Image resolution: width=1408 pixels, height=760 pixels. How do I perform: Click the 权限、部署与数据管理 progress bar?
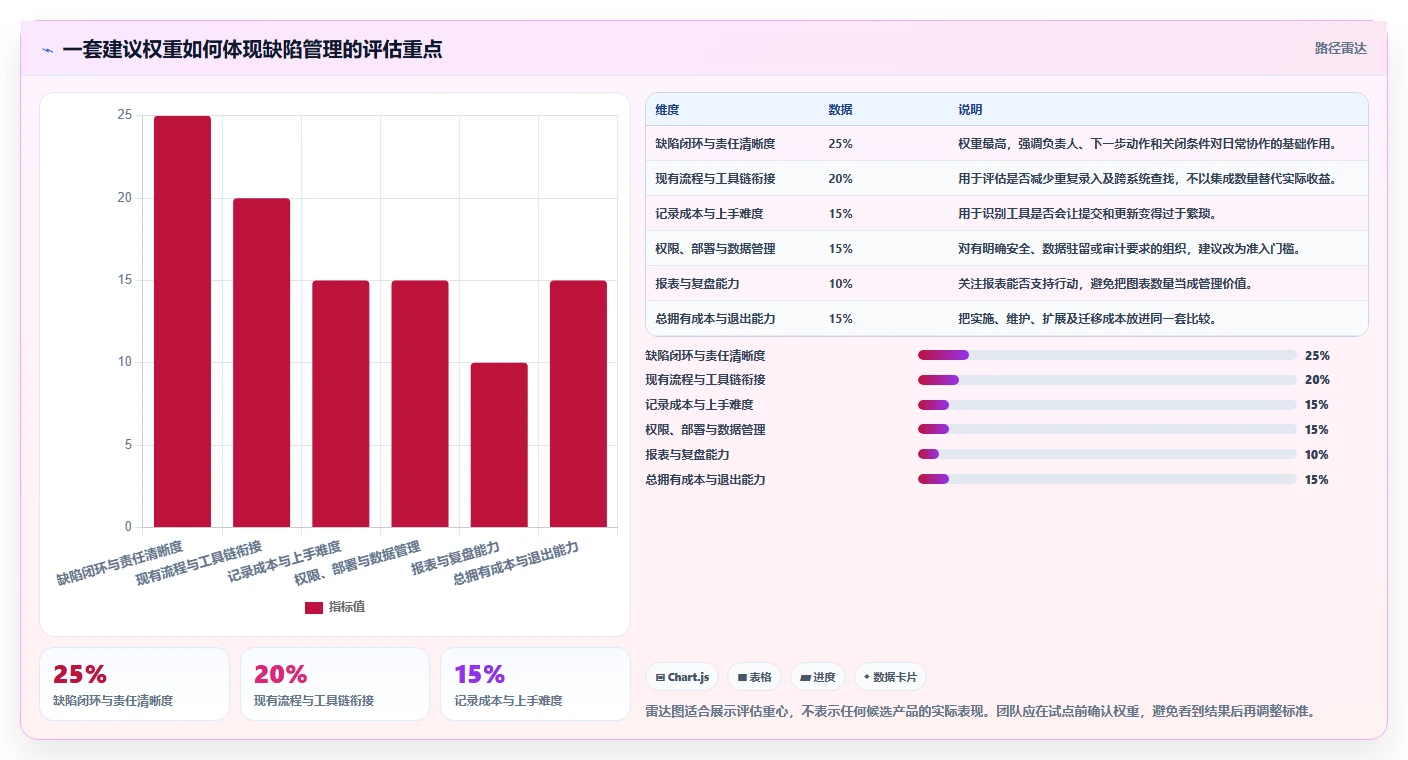tap(1107, 430)
